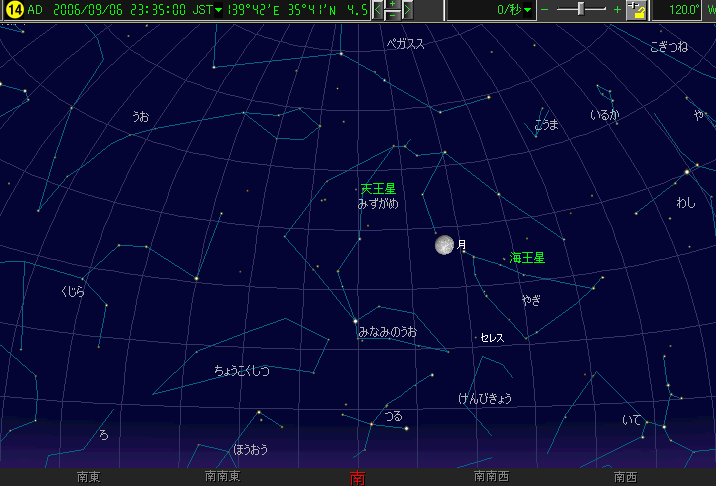The width and height of the screenshot is (716, 486).
Task: Click the step-back left arrow button
Action: pos(378,10)
